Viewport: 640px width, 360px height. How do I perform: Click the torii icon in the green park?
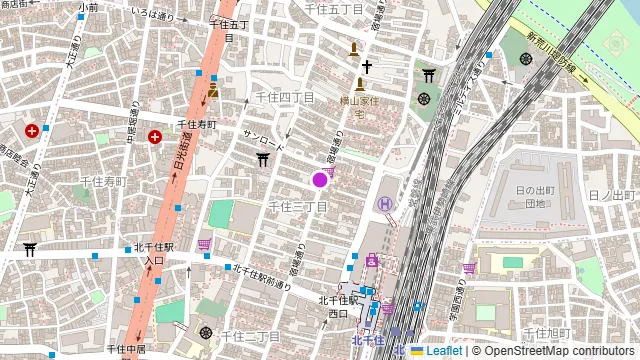tap(429, 76)
